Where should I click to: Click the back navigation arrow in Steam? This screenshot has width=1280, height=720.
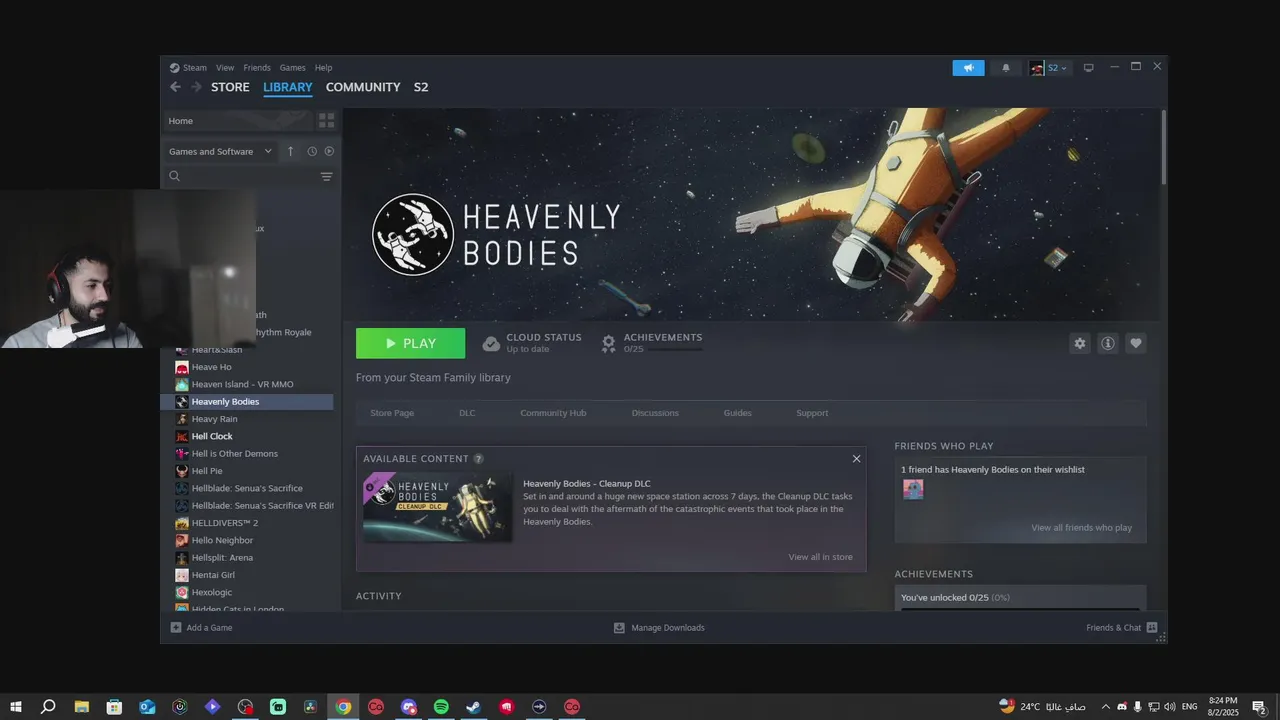tap(175, 87)
